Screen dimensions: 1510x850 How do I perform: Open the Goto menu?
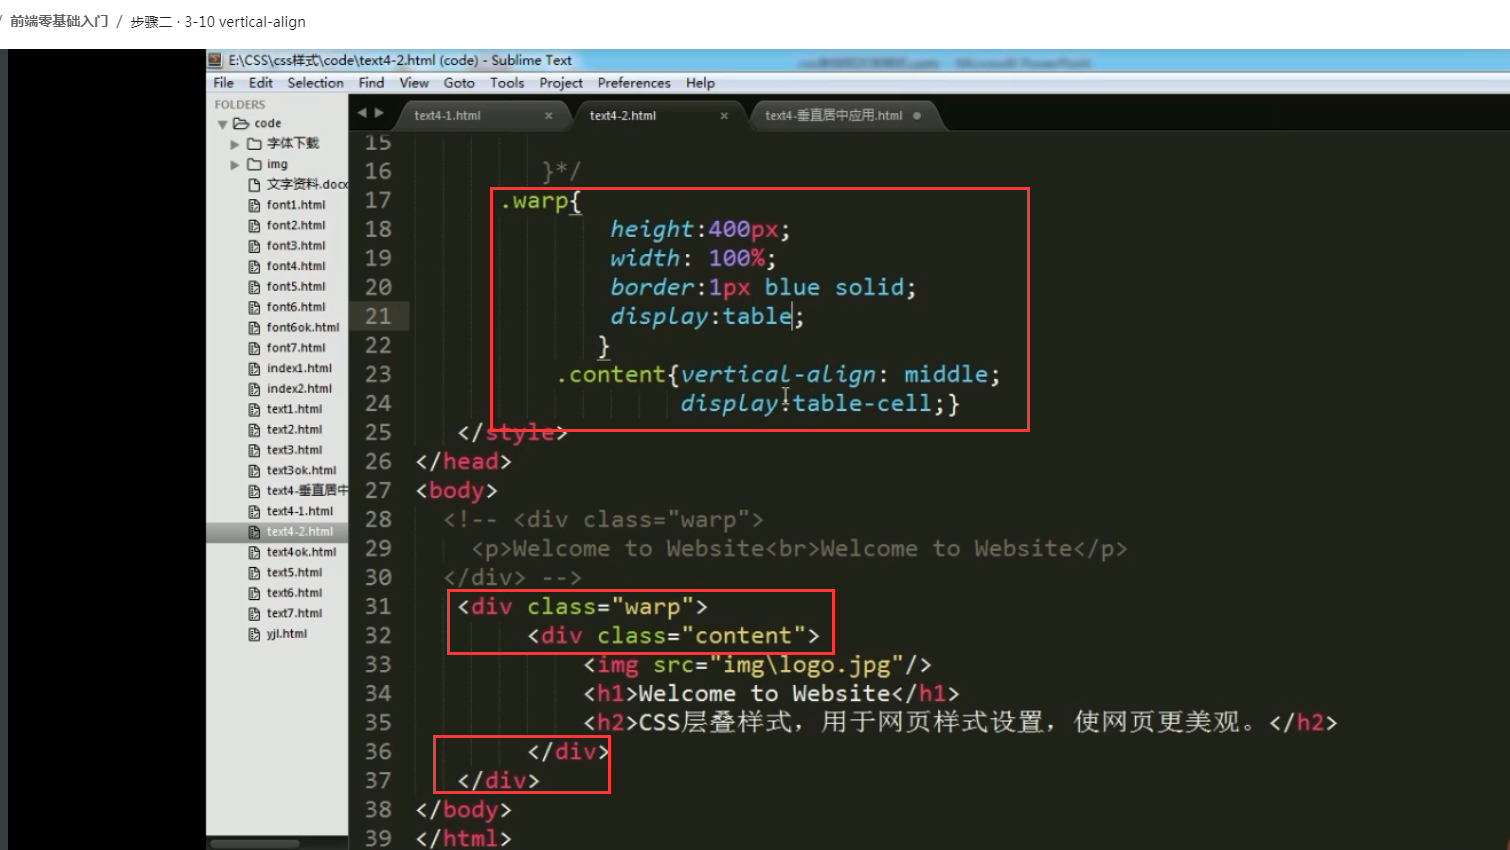pos(459,83)
